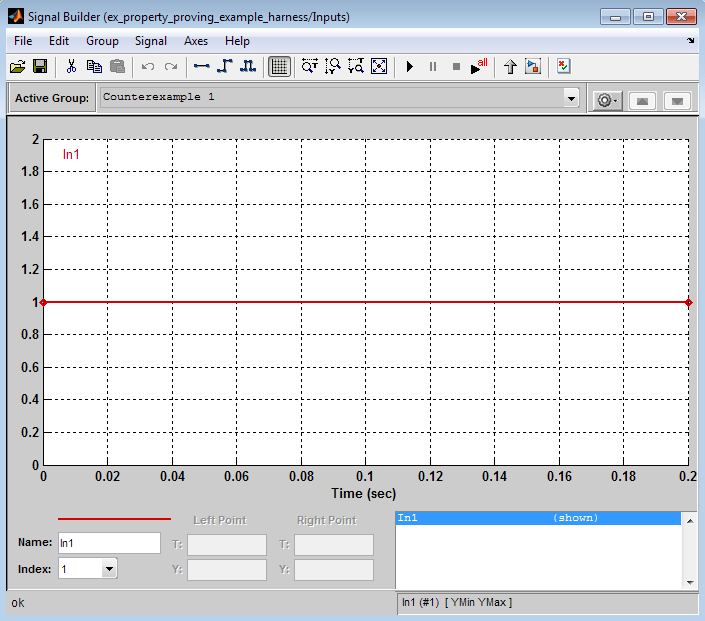This screenshot has width=705, height=621.
Task: Redo the last action
Action: pos(171,67)
